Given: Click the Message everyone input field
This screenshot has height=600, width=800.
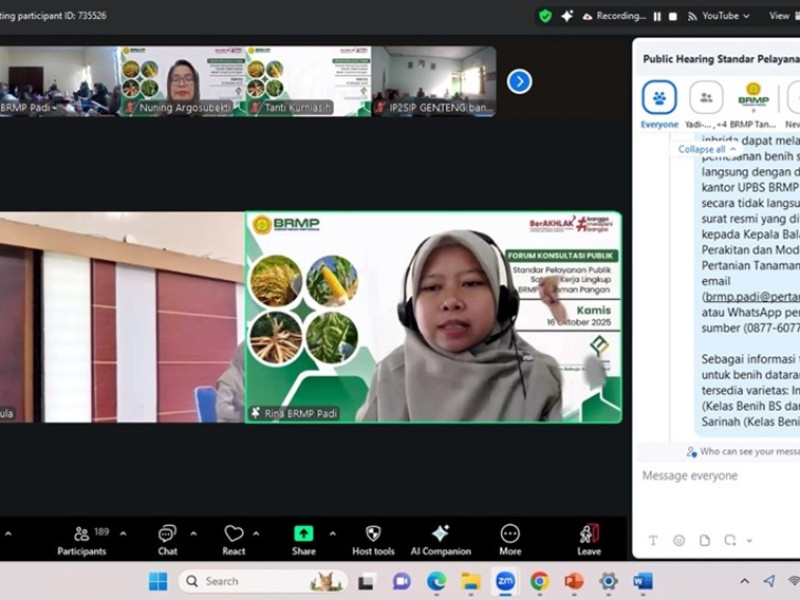Looking at the screenshot, I should point(715,476).
